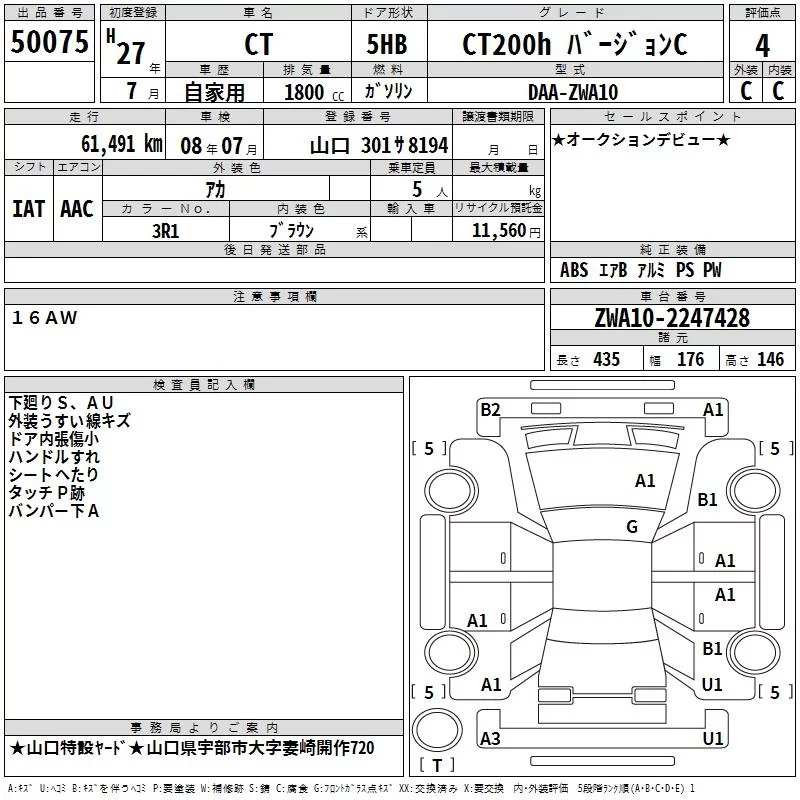Click the sales point ★オークションデビュー★
This screenshot has width=800, height=800.
click(641, 140)
